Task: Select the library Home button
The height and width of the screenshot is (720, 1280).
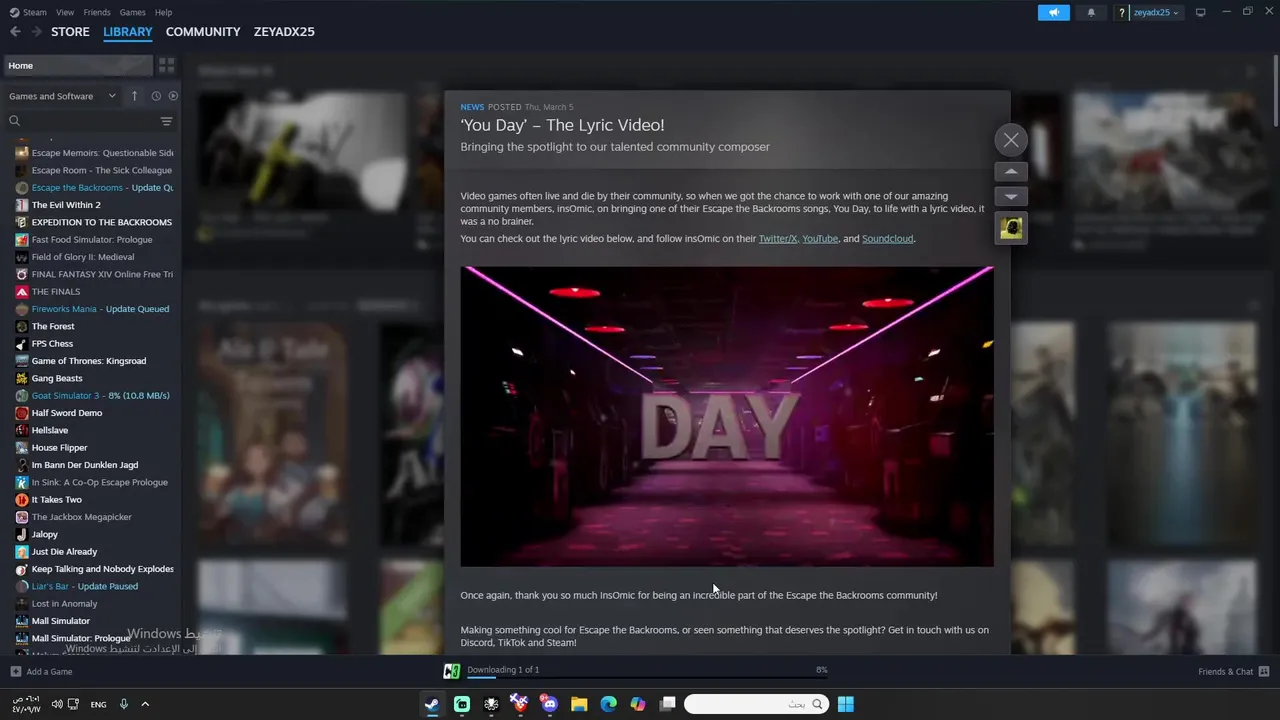Action: [77, 65]
